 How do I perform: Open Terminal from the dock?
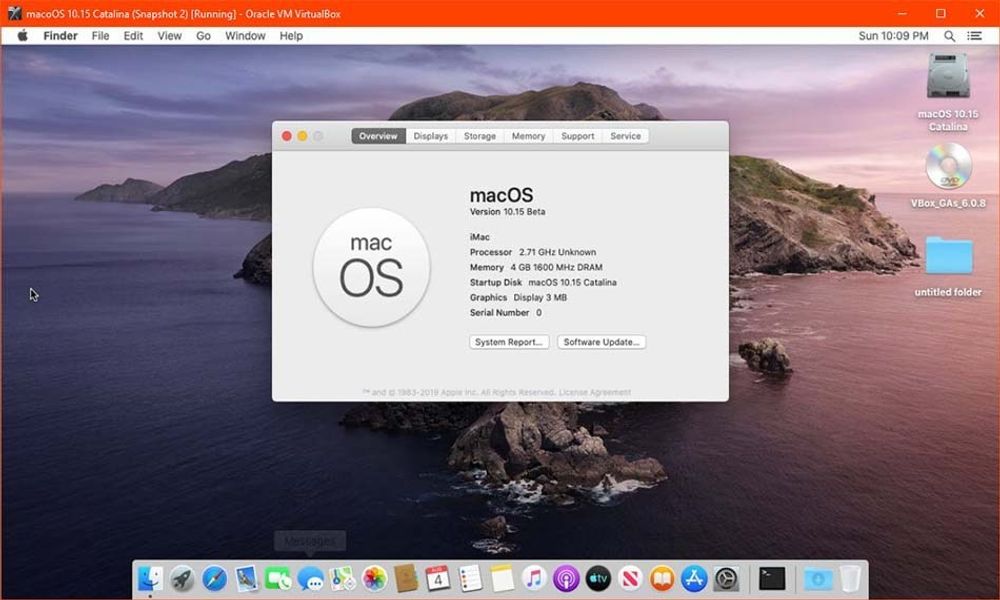(x=772, y=579)
